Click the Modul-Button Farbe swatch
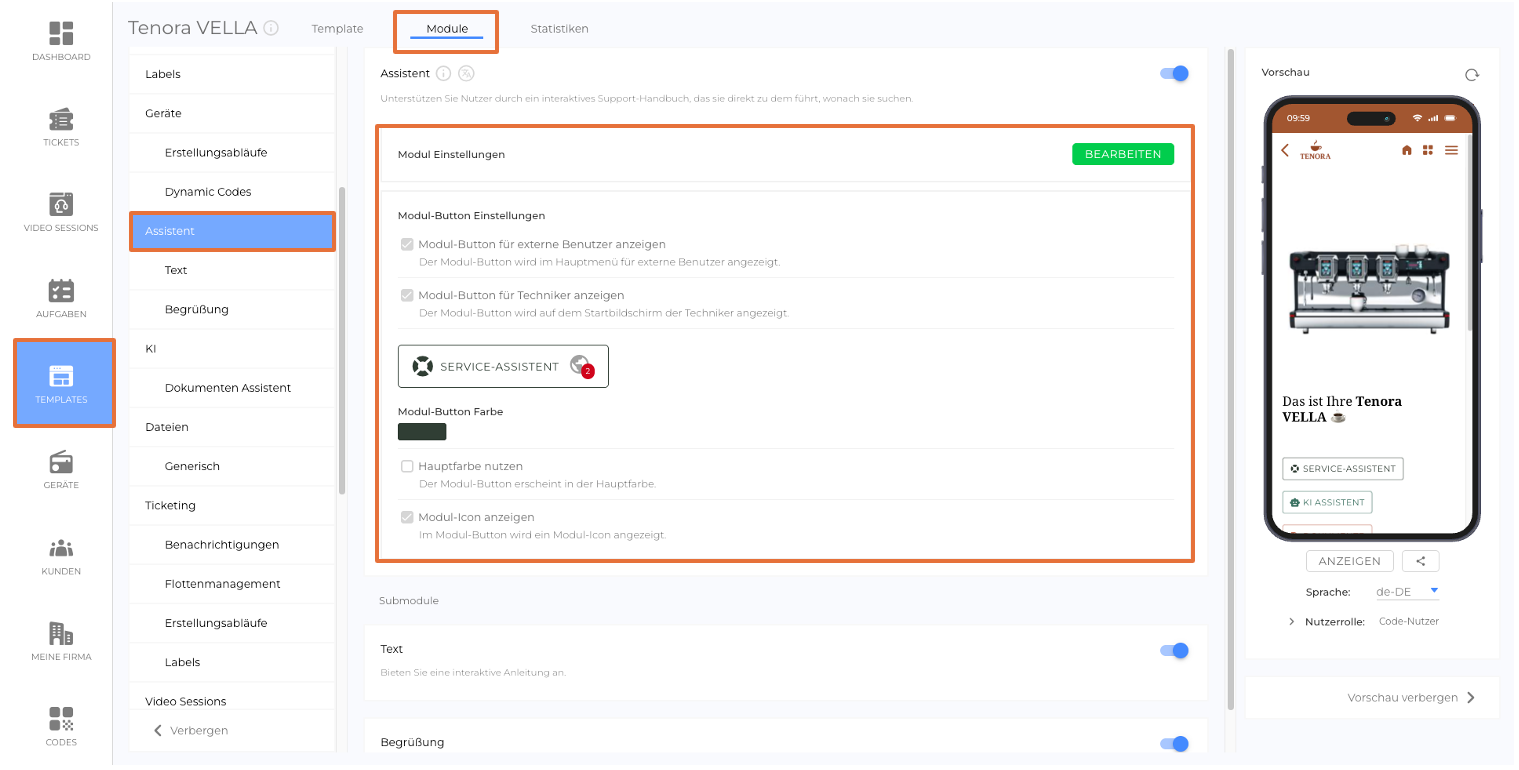Image resolution: width=1519 pixels, height=770 pixels. [x=422, y=432]
